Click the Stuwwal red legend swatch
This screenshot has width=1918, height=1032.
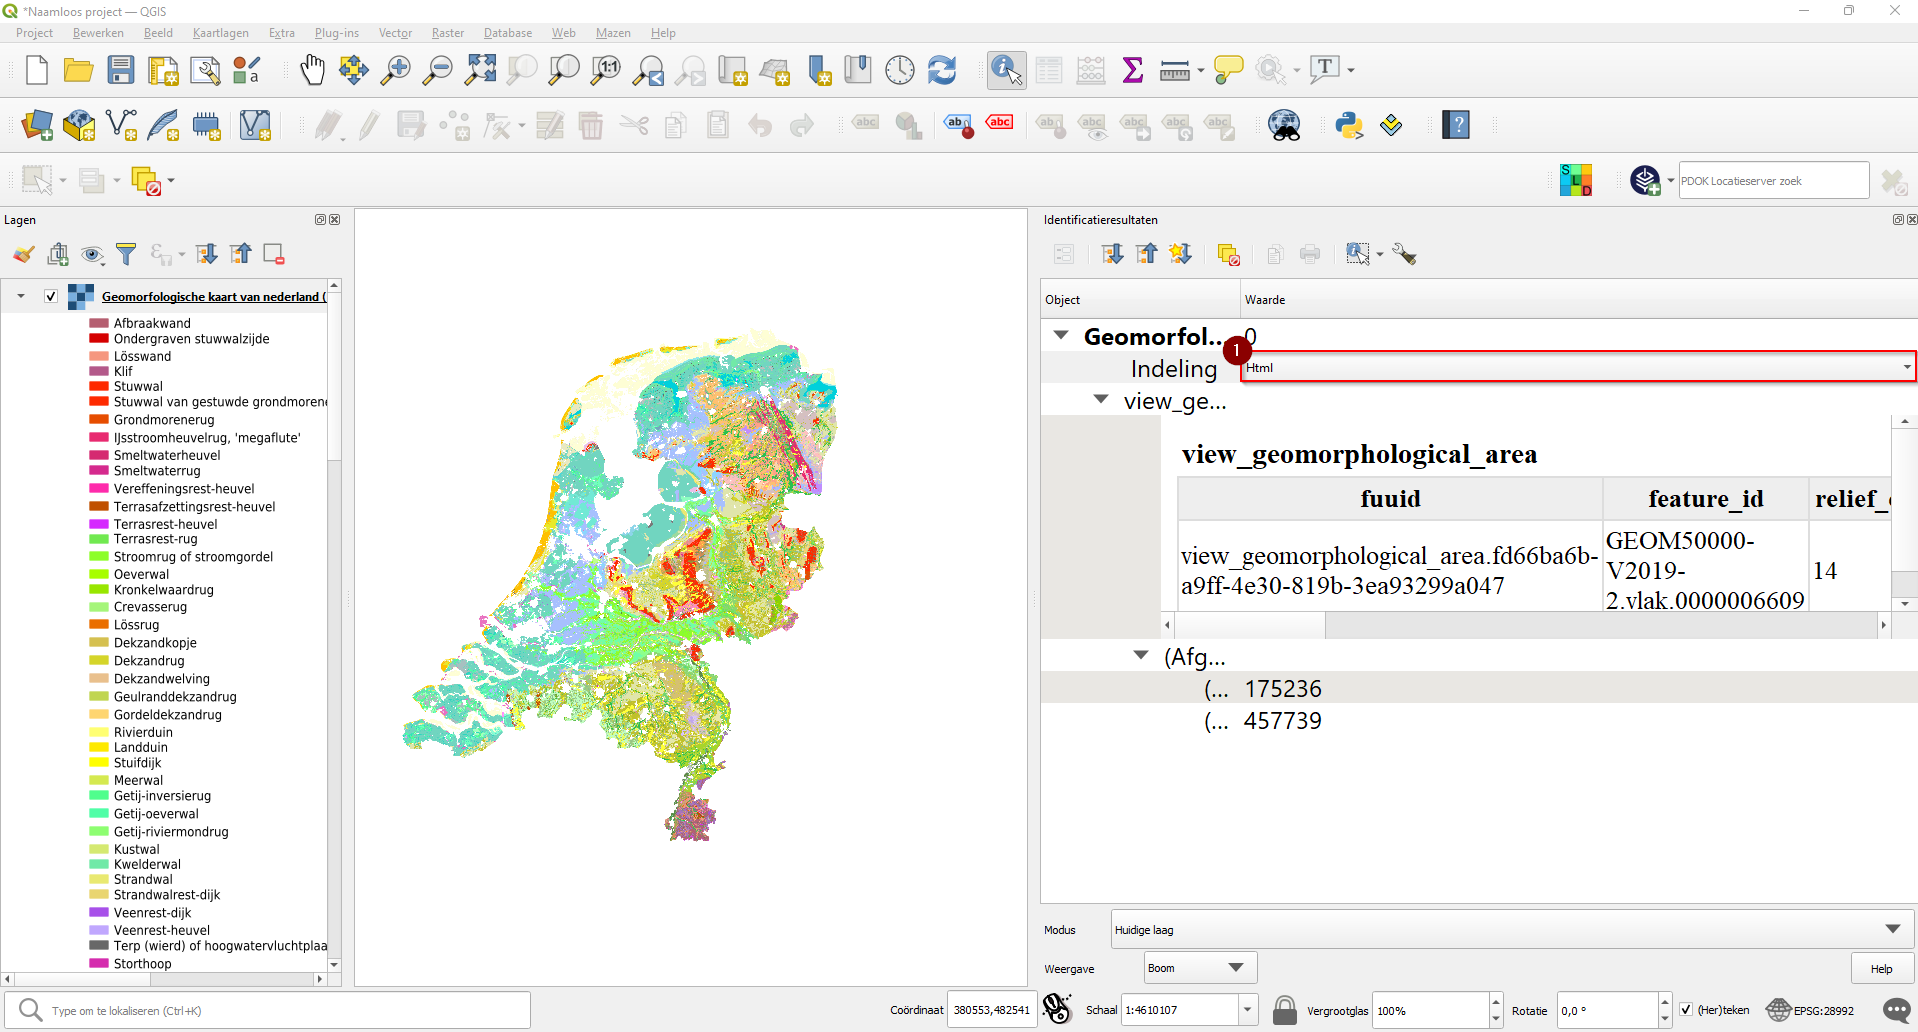(x=99, y=386)
